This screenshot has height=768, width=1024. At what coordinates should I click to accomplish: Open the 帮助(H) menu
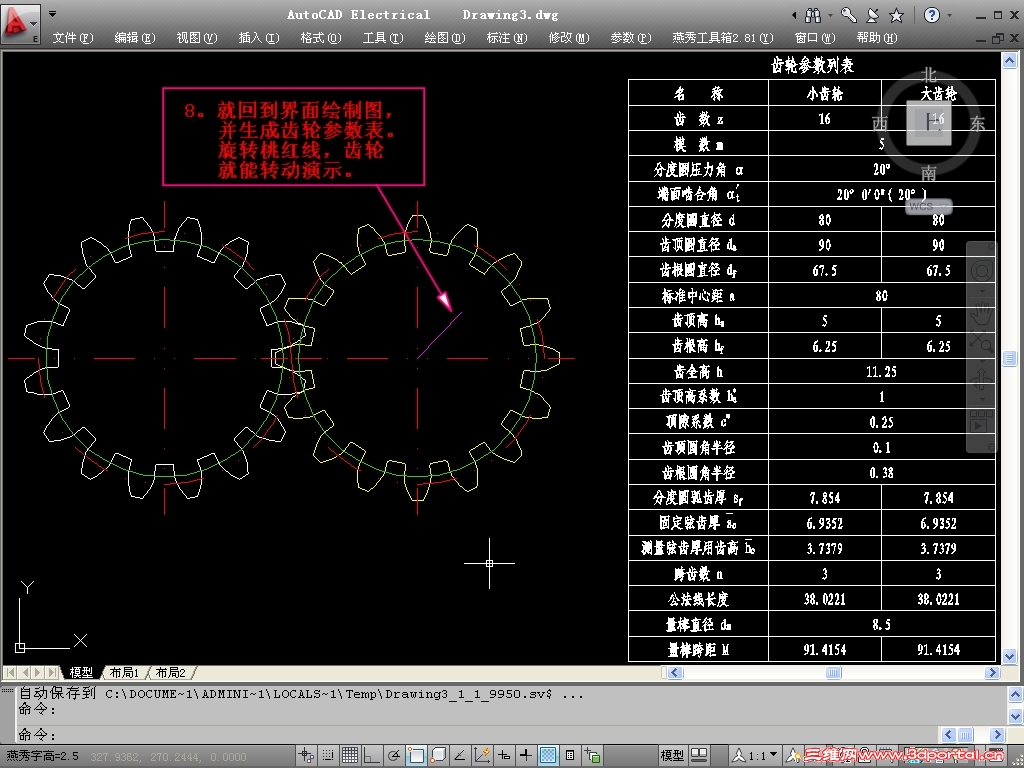click(876, 38)
